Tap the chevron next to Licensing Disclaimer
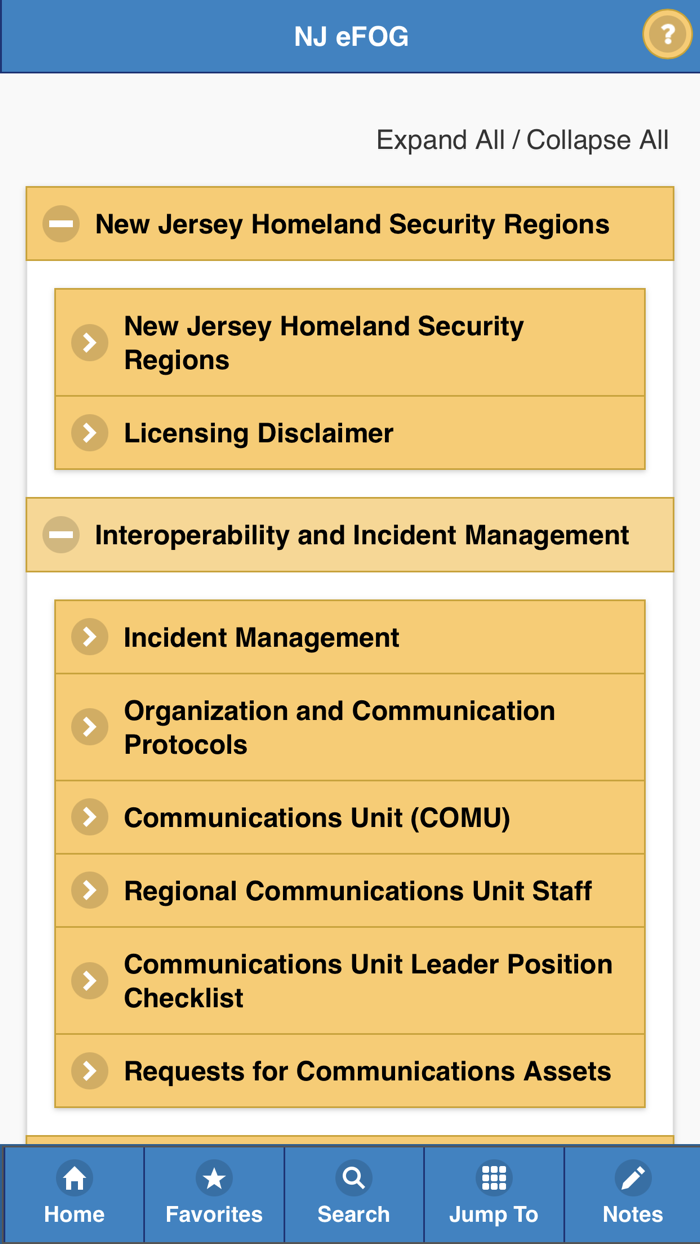Viewport: 700px width, 1244px height. (x=89, y=433)
